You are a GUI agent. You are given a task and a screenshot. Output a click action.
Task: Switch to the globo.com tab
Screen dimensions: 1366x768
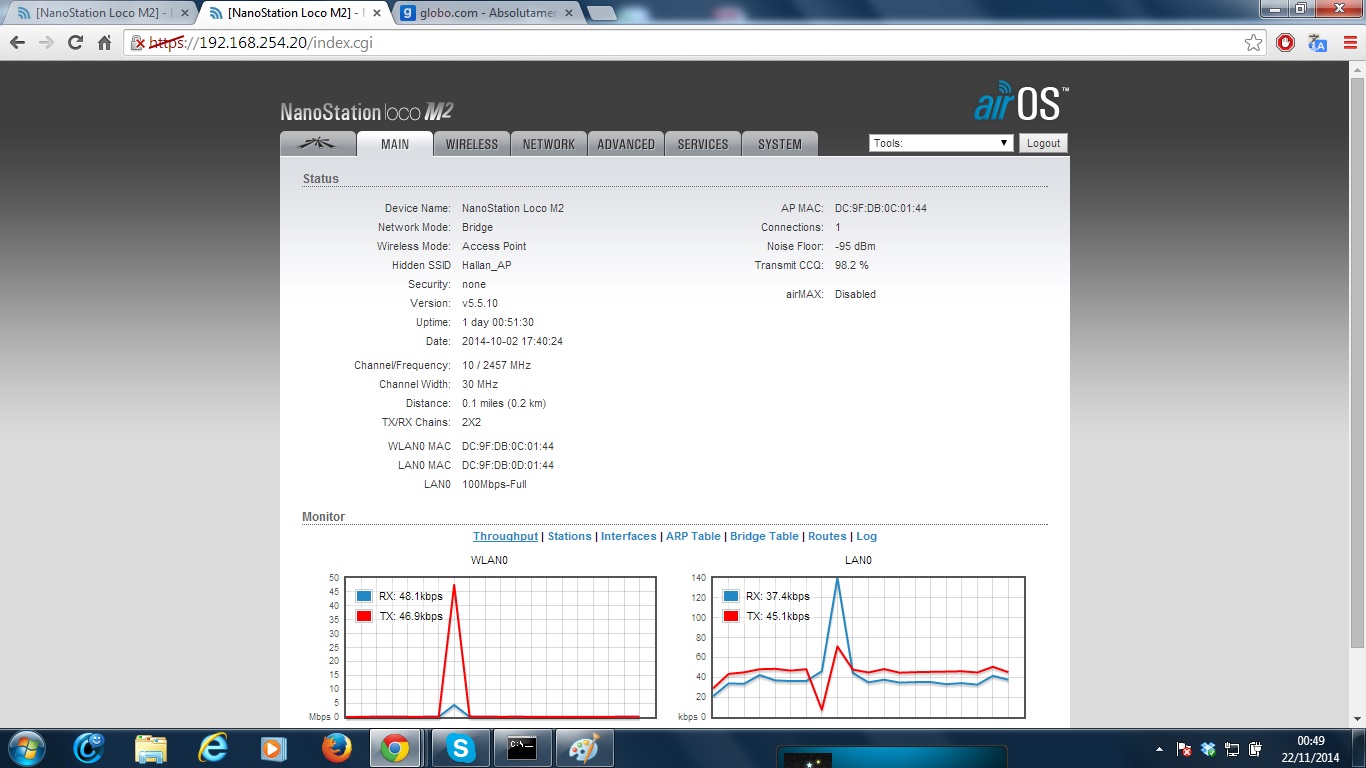click(x=485, y=13)
